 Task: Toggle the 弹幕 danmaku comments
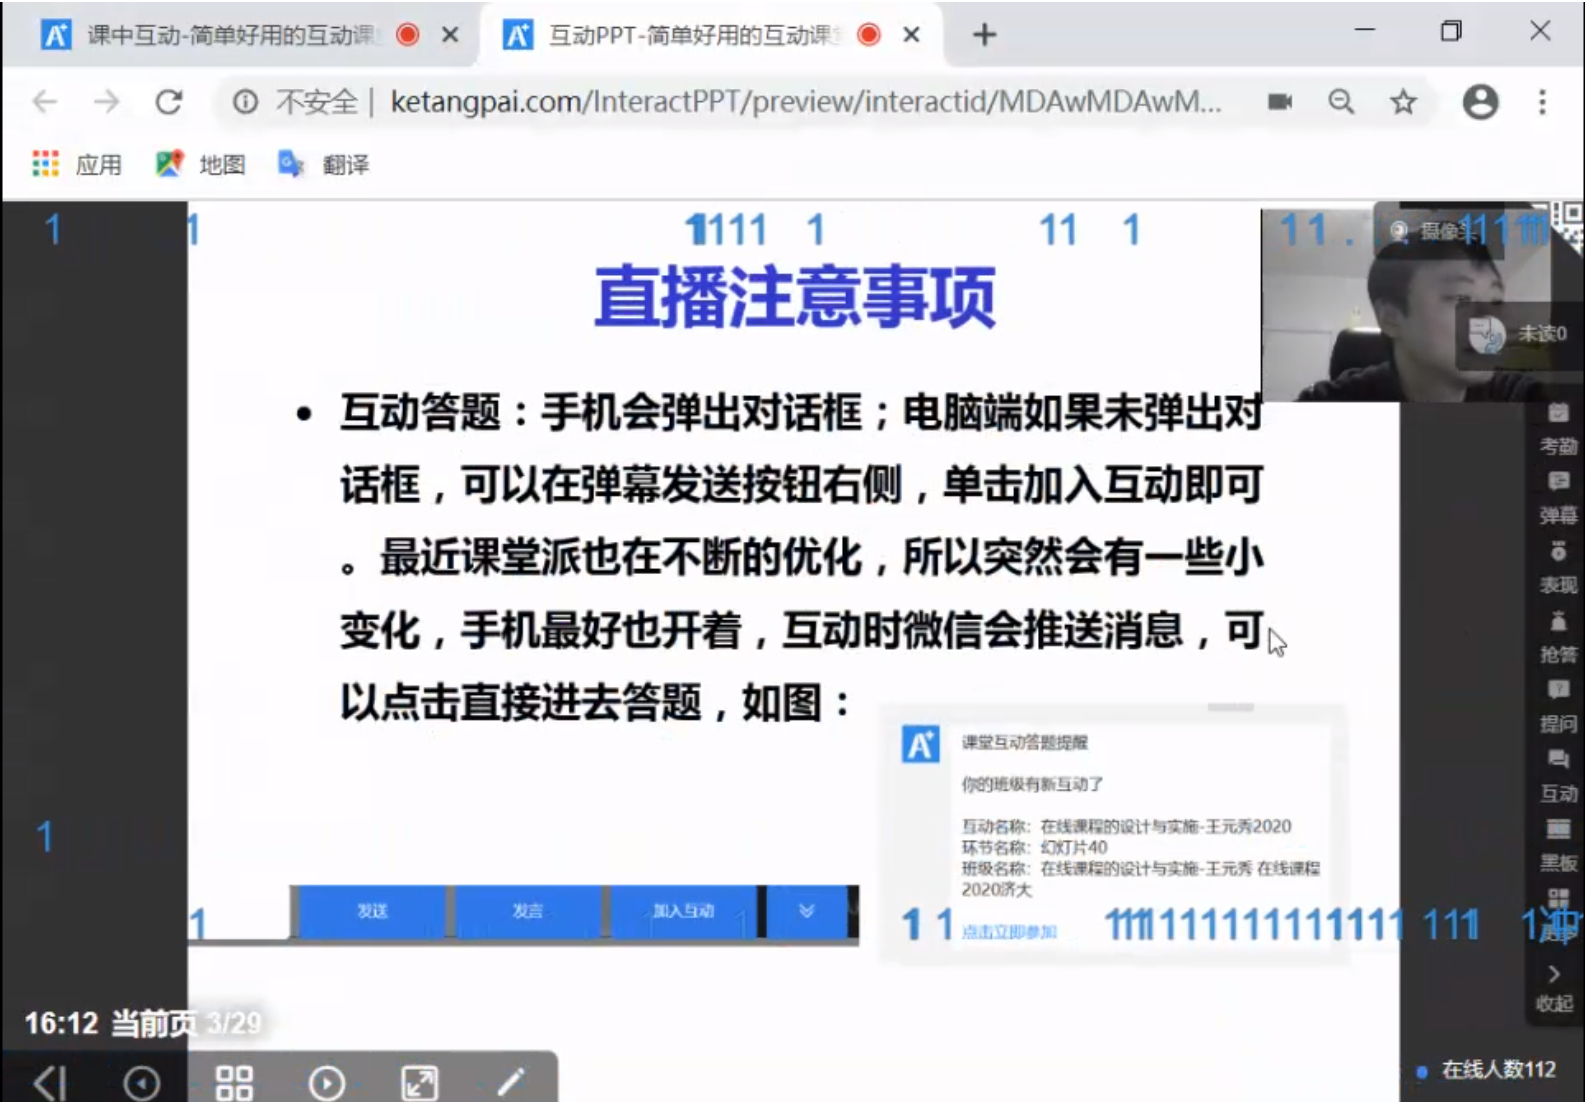(x=1557, y=498)
